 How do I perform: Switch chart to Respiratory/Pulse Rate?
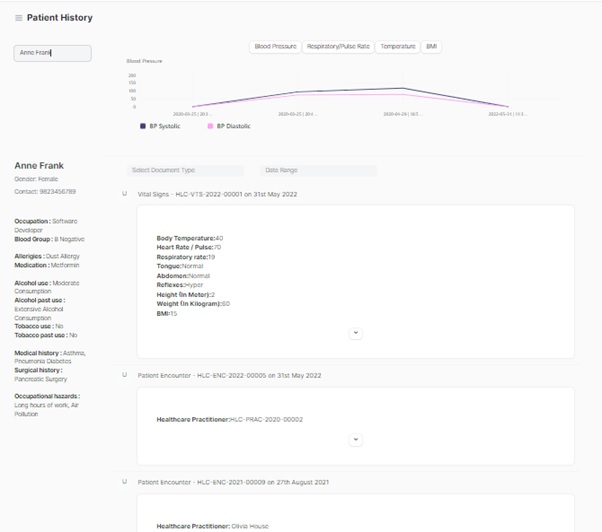click(338, 46)
